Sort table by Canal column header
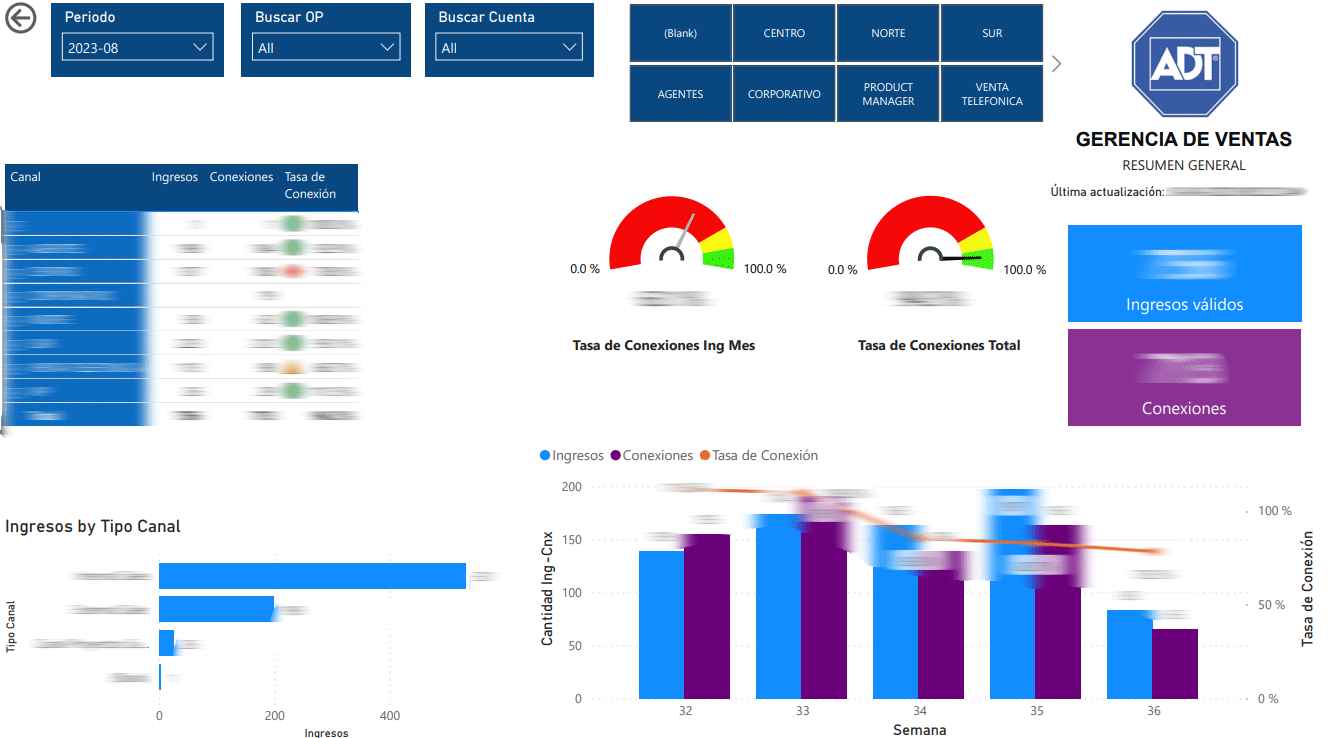 coord(26,177)
